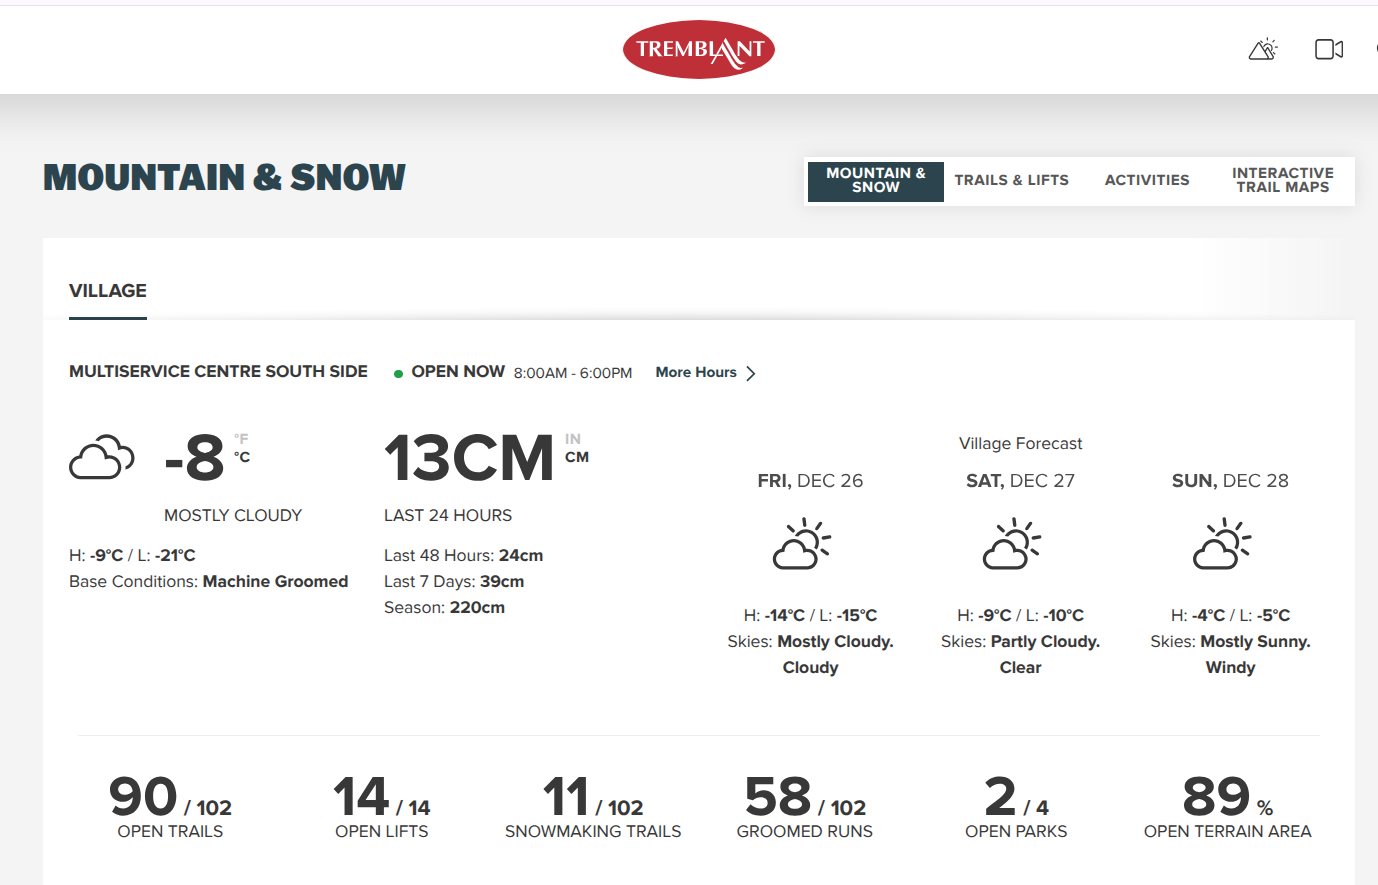The image size is (1378, 885).
Task: Switch snowfall unit to CM
Action: (x=577, y=457)
